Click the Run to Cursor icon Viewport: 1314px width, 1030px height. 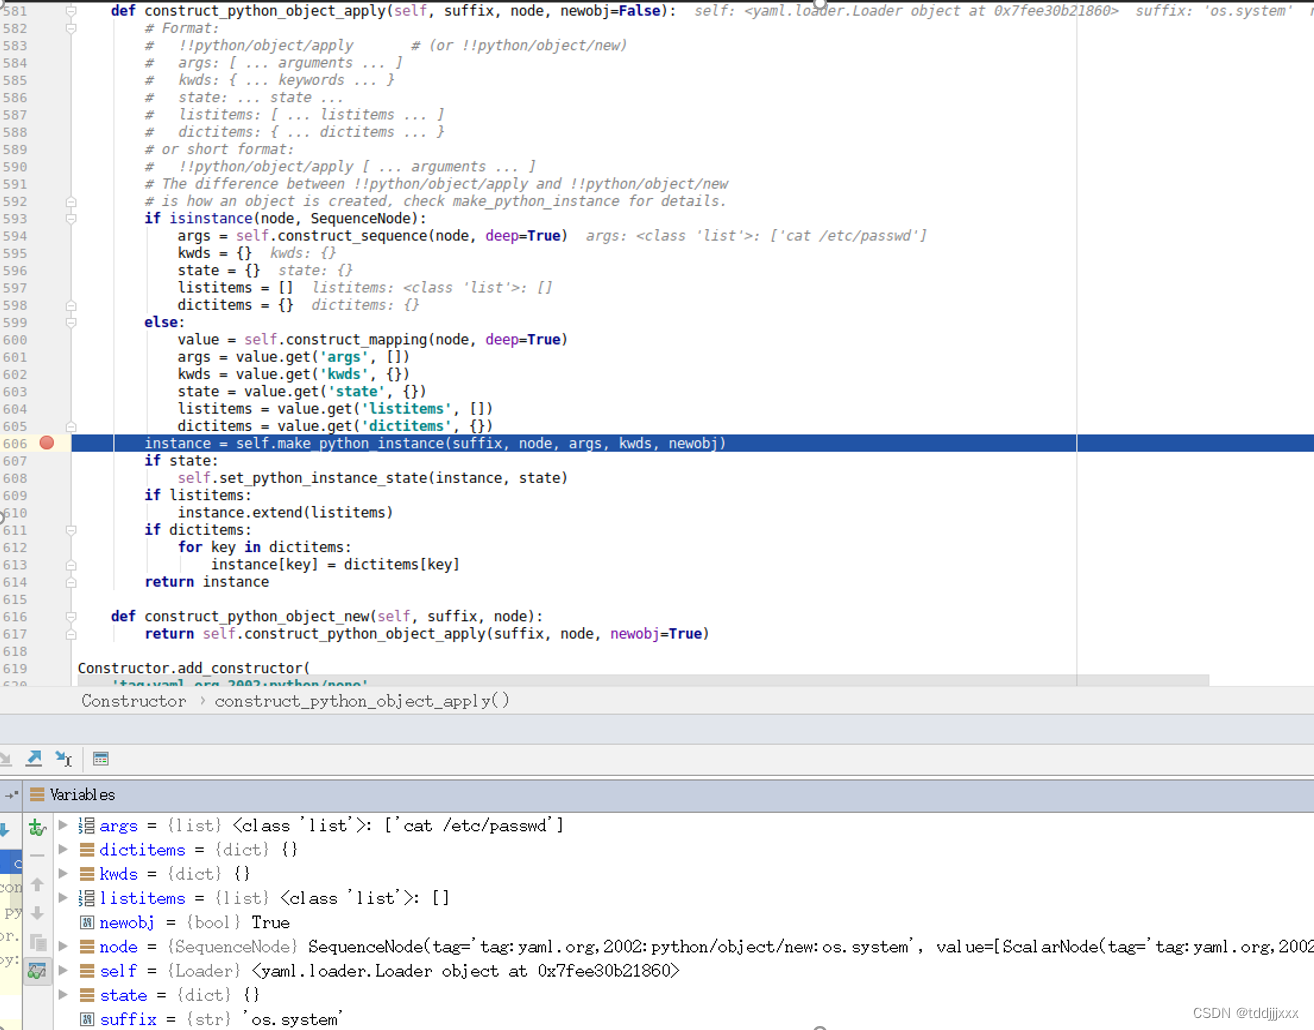tap(64, 758)
